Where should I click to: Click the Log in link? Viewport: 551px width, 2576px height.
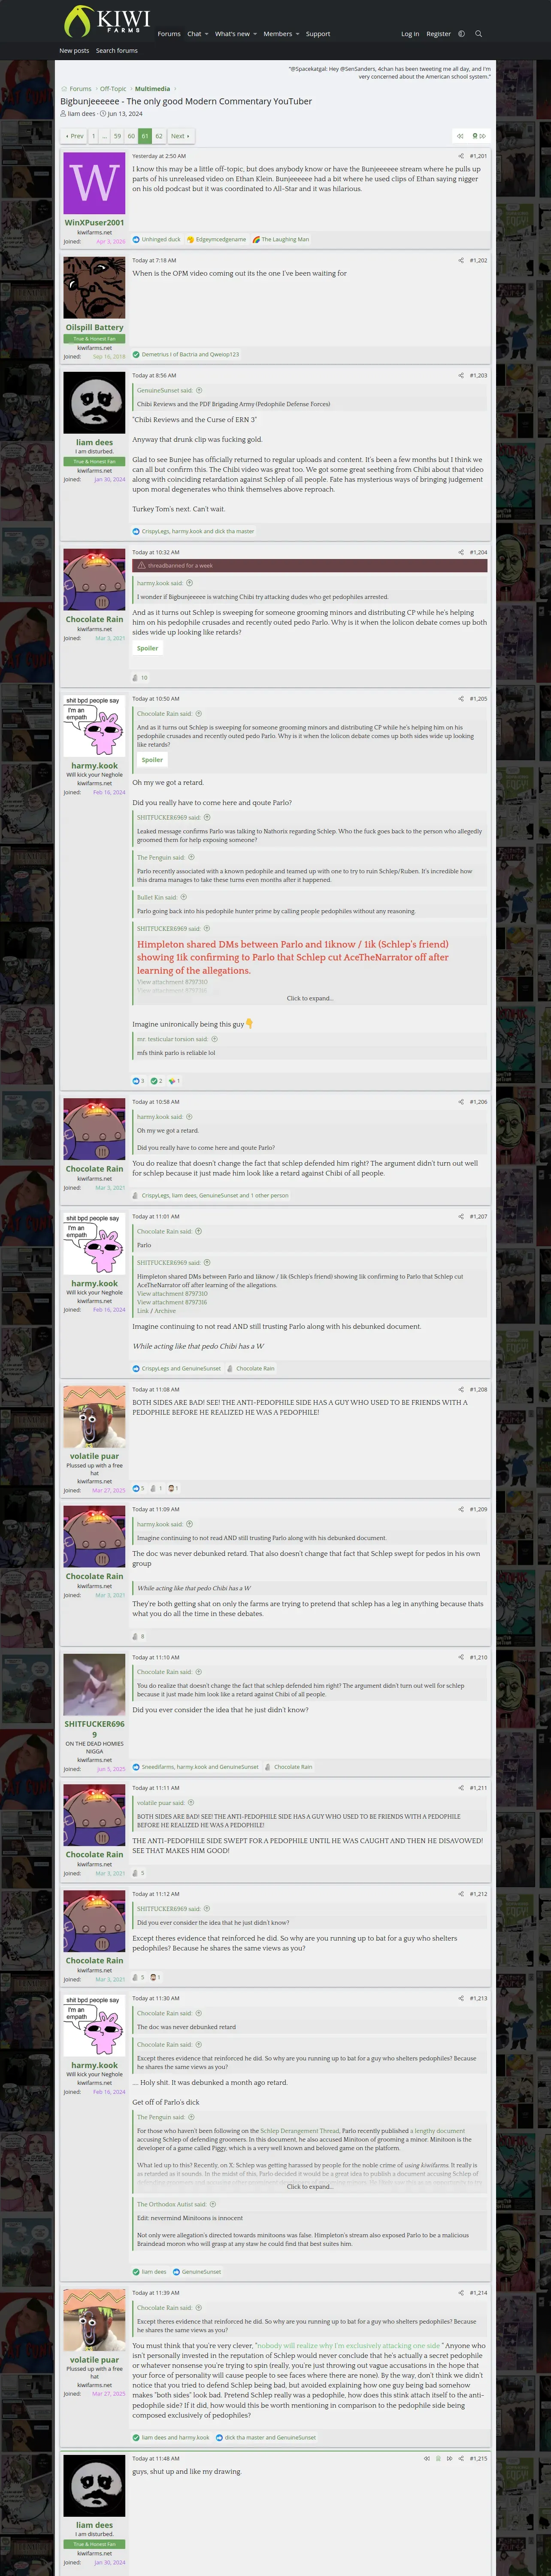(410, 34)
